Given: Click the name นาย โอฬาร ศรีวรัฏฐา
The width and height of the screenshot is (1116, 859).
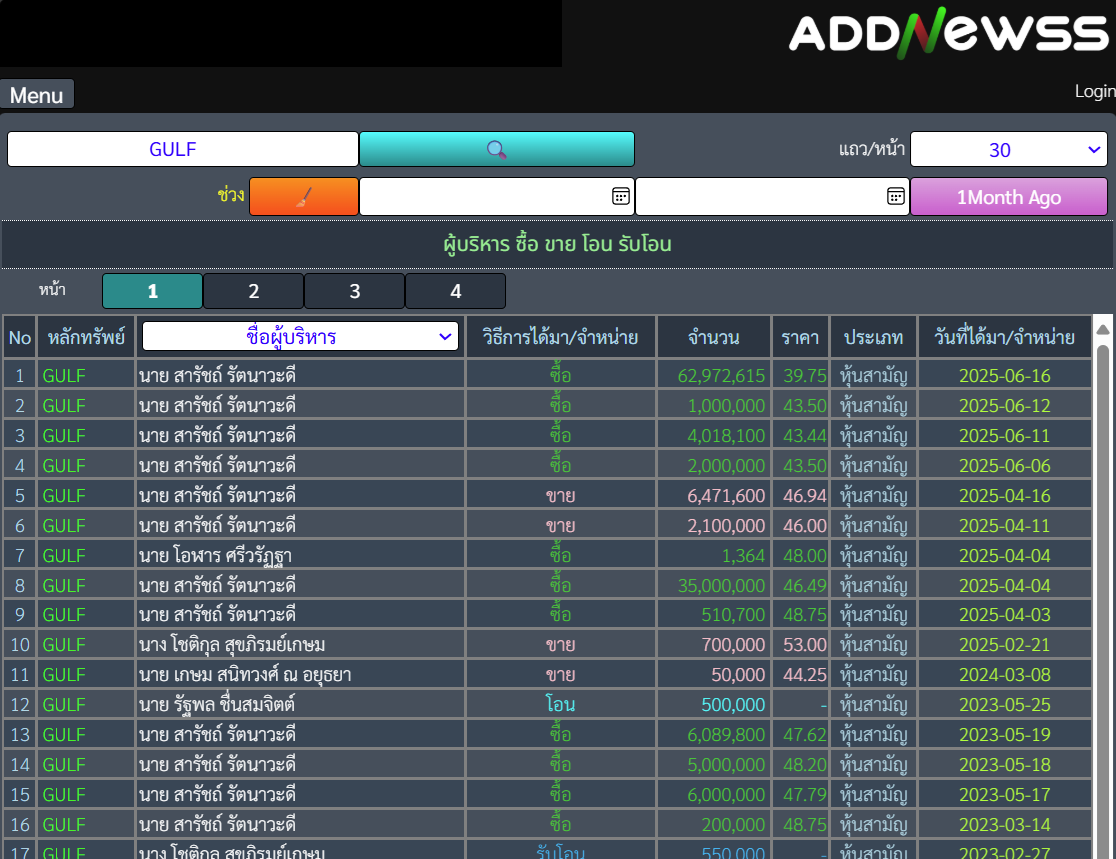Looking at the screenshot, I should (x=216, y=556).
